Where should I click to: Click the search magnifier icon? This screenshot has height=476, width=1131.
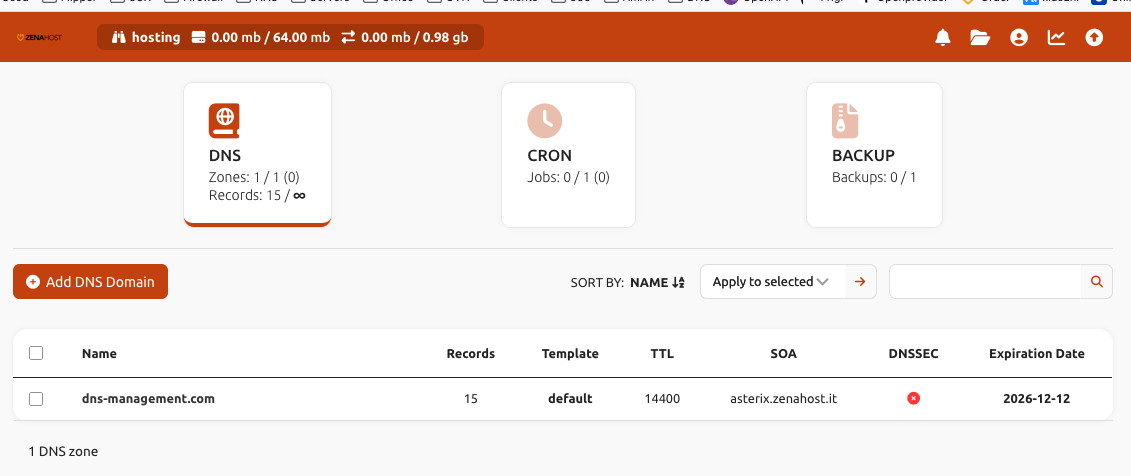(1096, 281)
